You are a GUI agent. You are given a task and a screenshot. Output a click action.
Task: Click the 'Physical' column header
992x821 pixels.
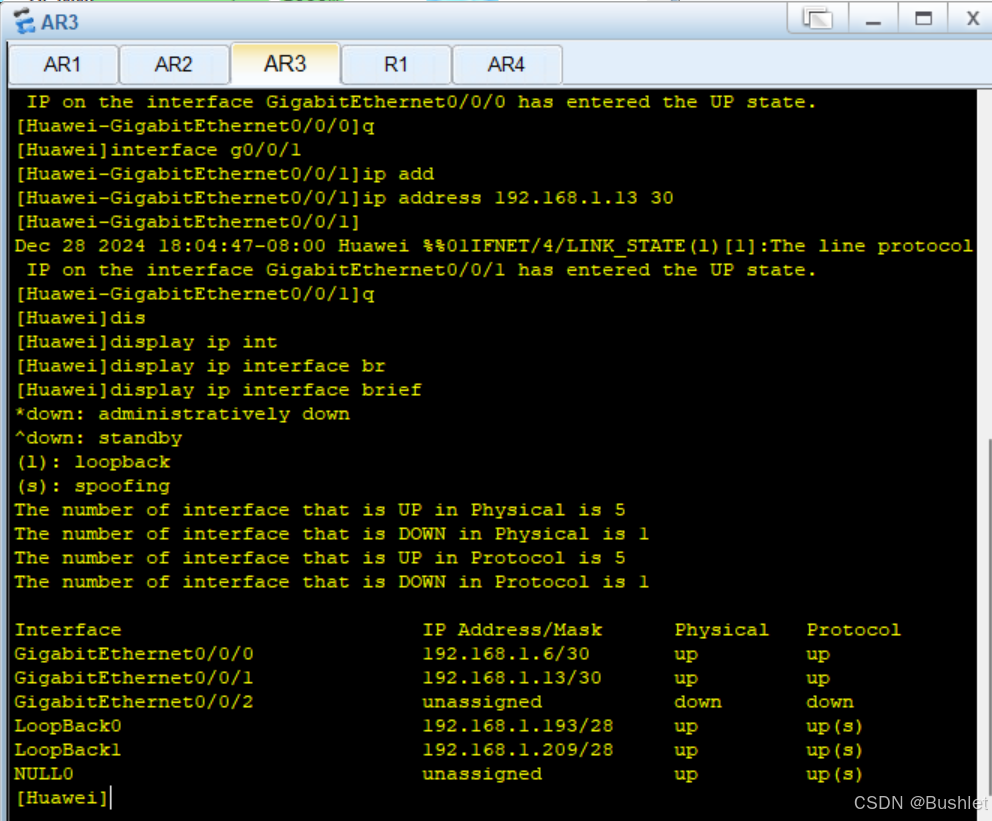[x=722, y=629]
